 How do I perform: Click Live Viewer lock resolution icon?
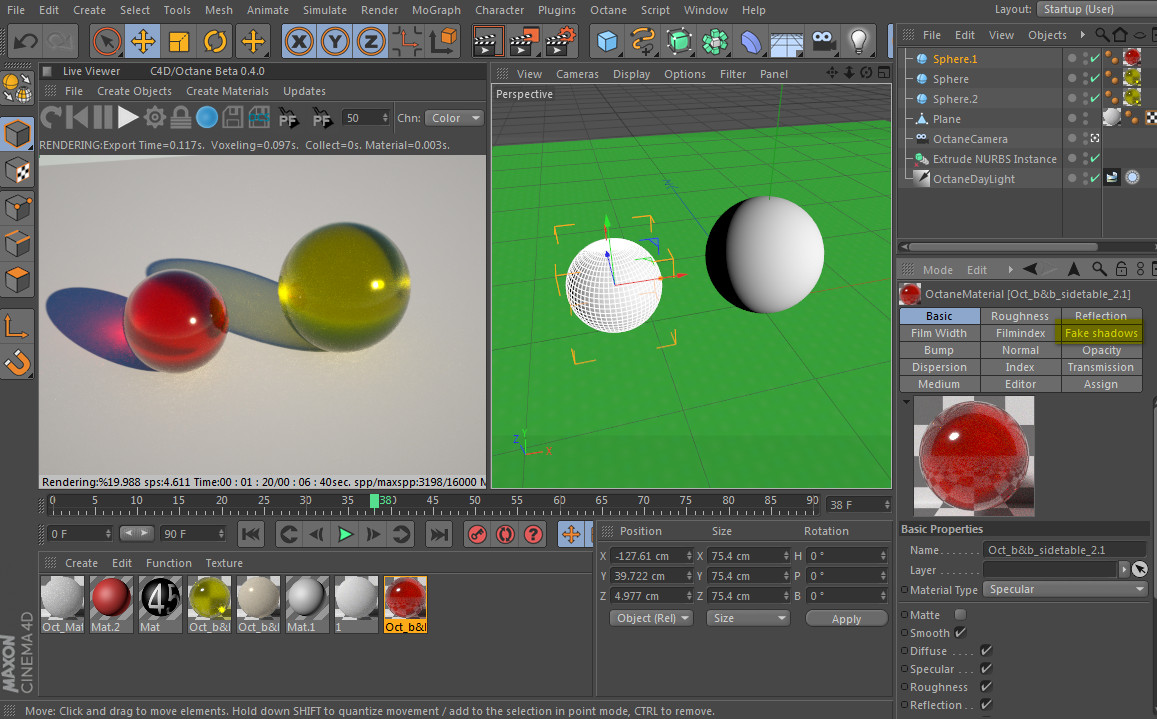pyautogui.click(x=180, y=117)
